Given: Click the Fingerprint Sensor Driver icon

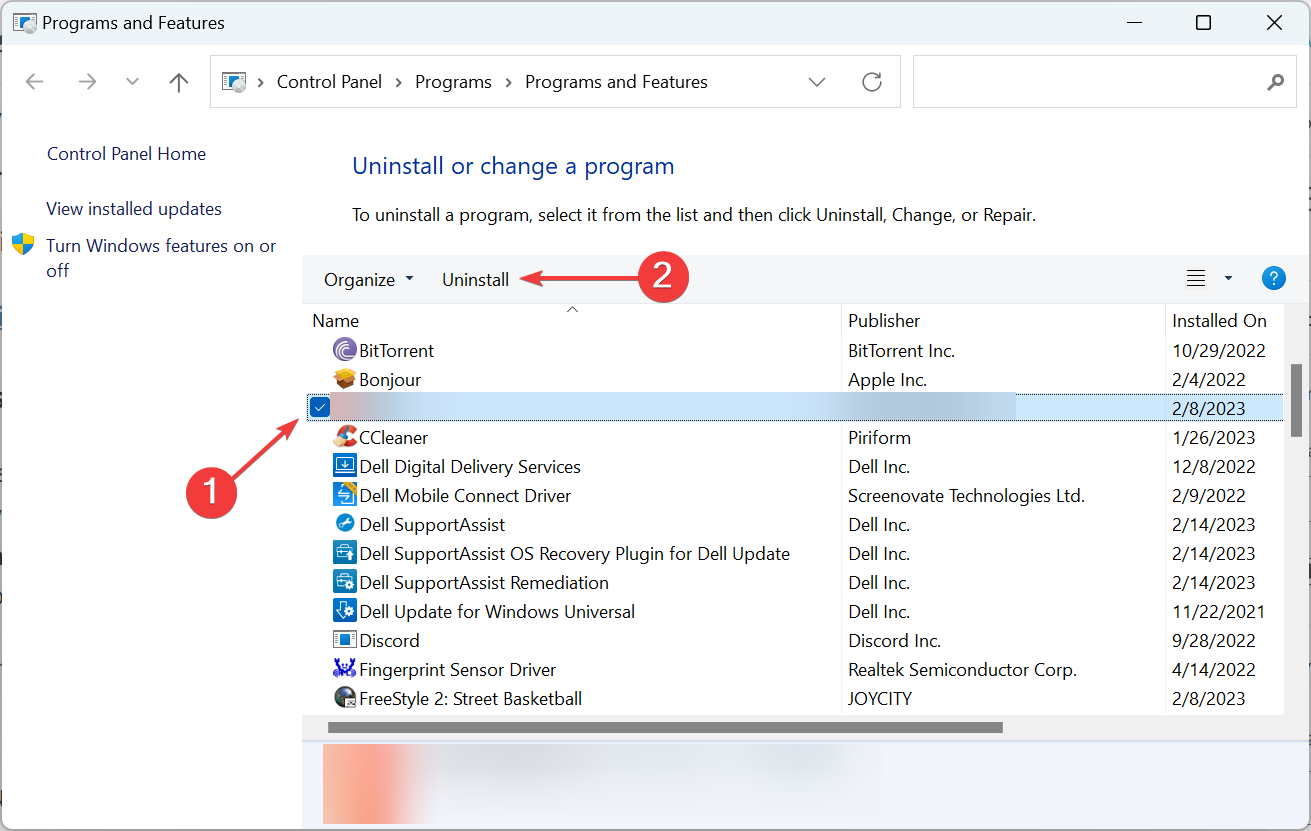Looking at the screenshot, I should coord(344,669).
